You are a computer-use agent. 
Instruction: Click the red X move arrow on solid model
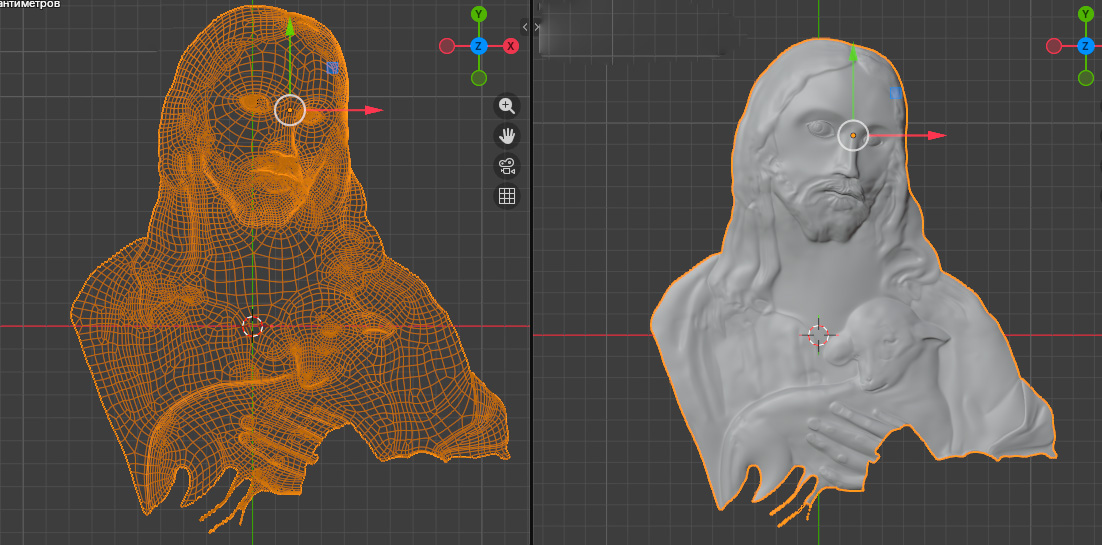(x=936, y=135)
